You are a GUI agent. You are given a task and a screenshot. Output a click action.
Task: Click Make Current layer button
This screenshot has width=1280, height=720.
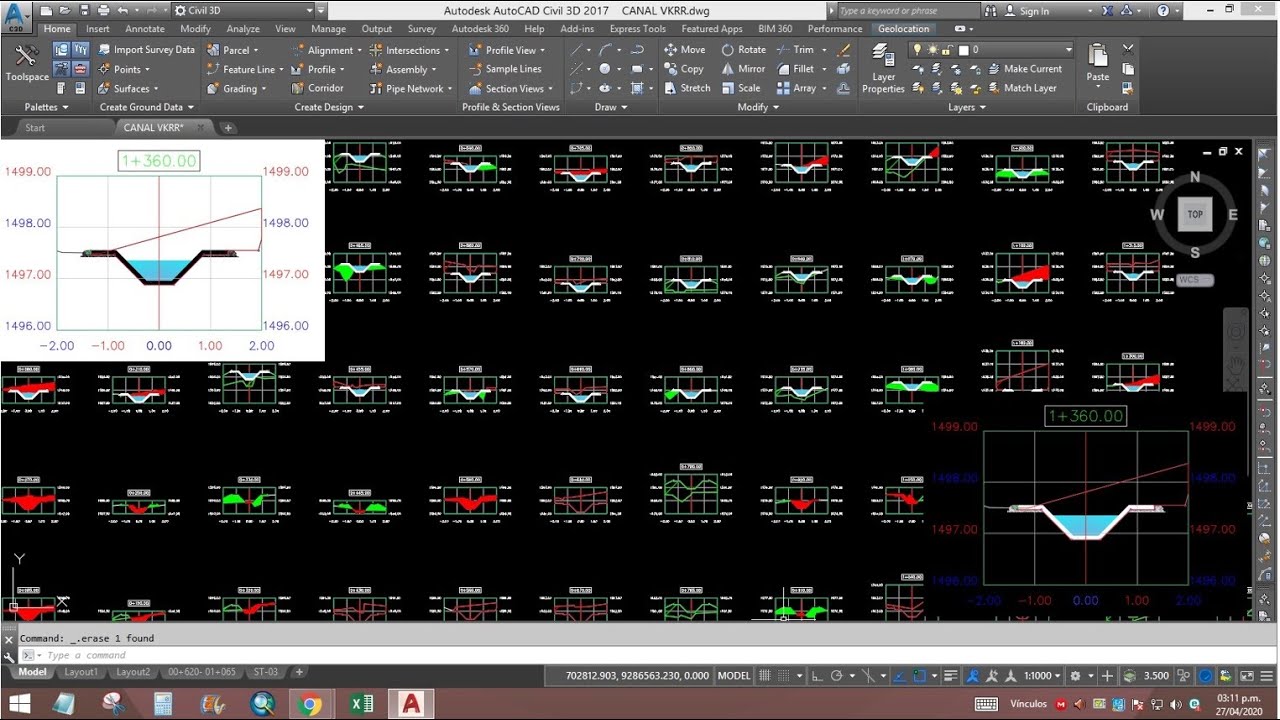point(1025,69)
